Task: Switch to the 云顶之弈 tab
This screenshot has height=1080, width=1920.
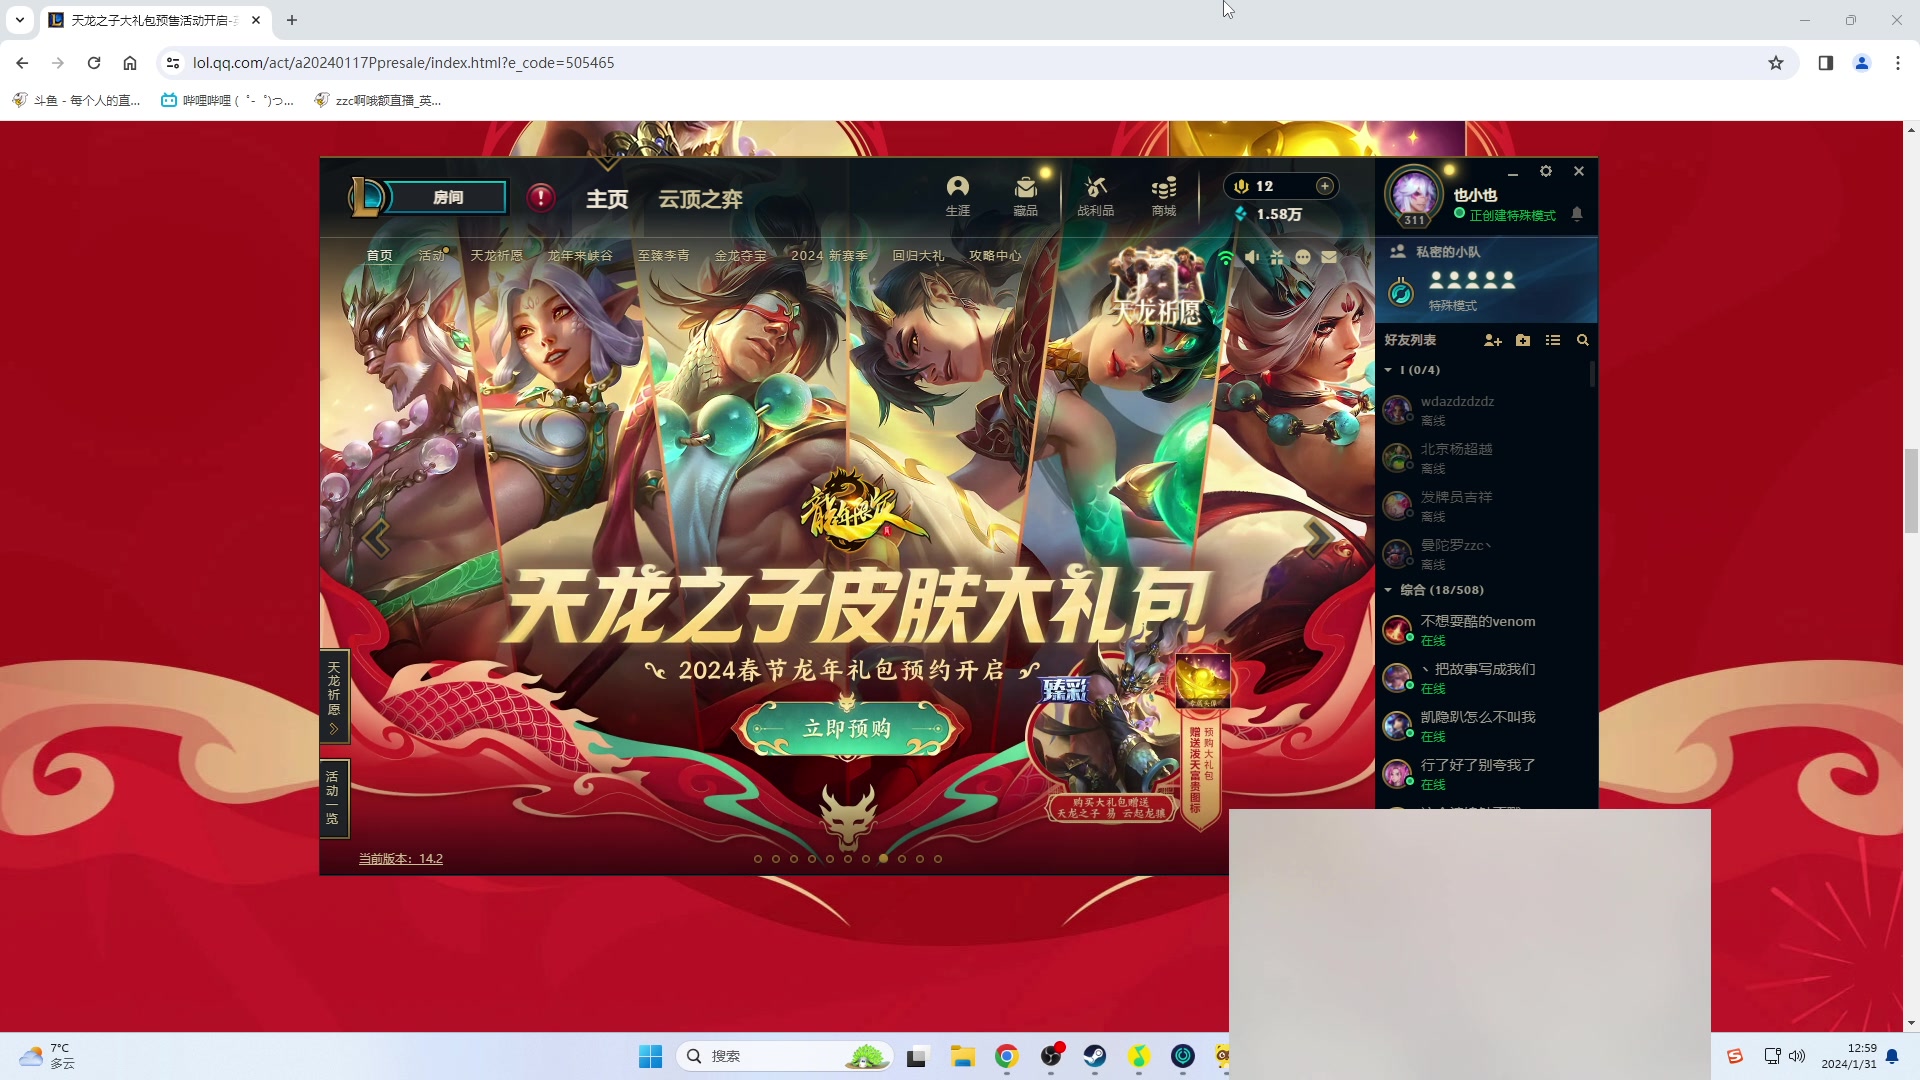Action: pyautogui.click(x=700, y=199)
